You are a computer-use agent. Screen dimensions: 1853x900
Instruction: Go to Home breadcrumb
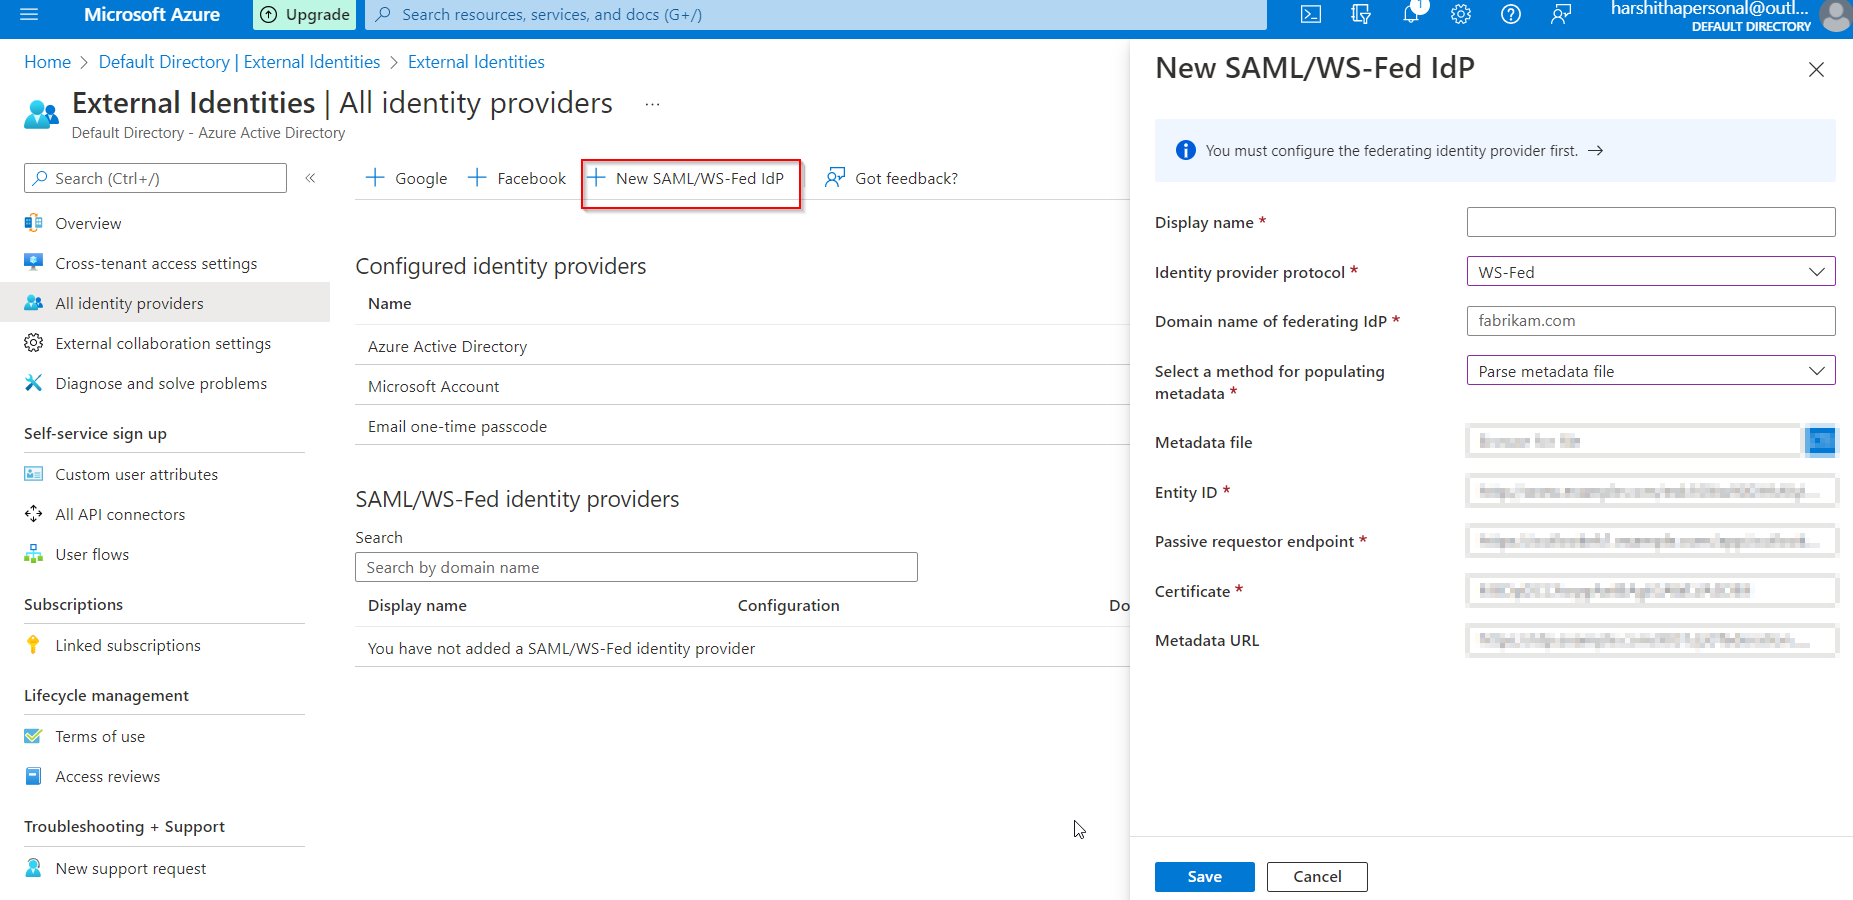click(x=48, y=62)
